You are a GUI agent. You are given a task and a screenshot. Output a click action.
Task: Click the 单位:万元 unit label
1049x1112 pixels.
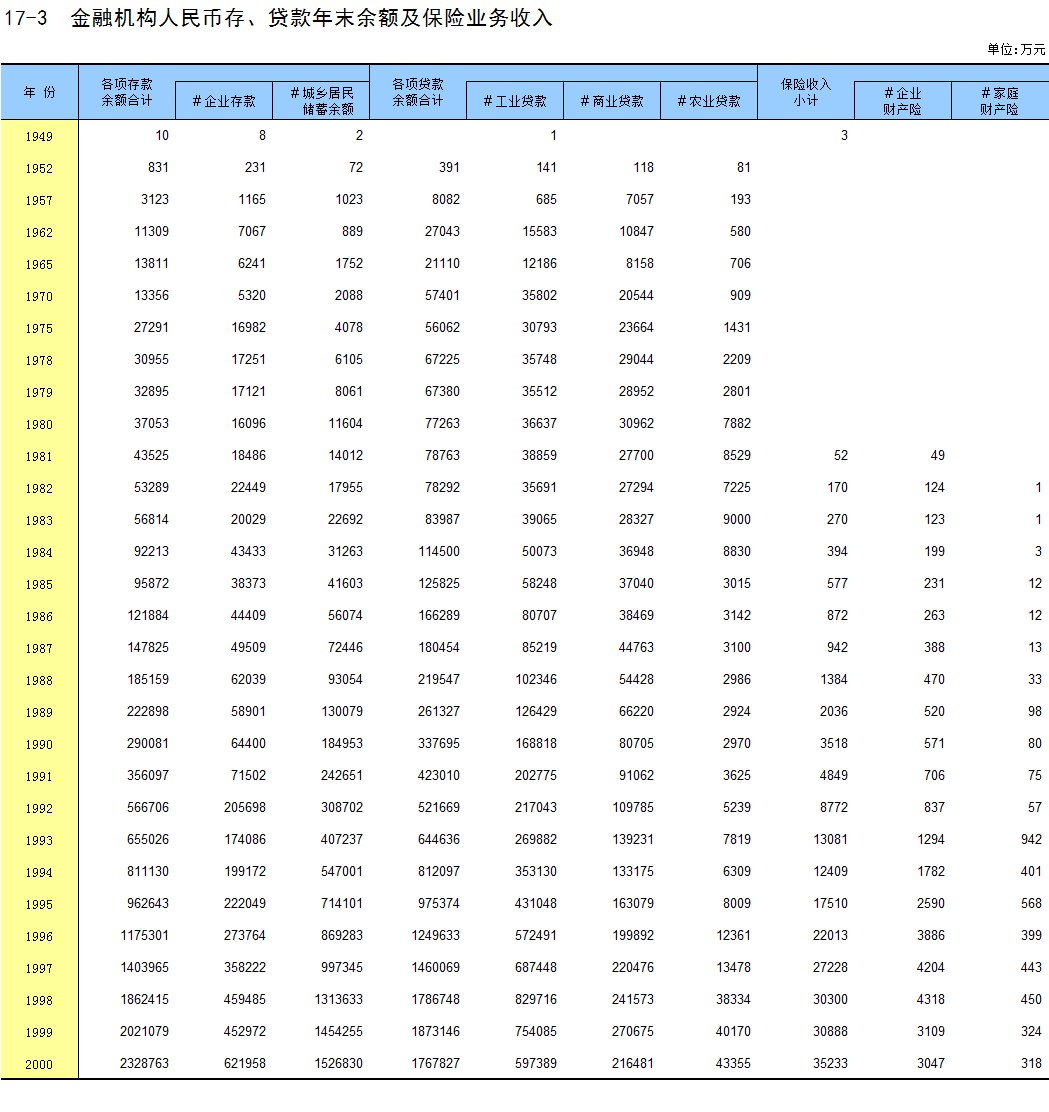coord(1016,49)
